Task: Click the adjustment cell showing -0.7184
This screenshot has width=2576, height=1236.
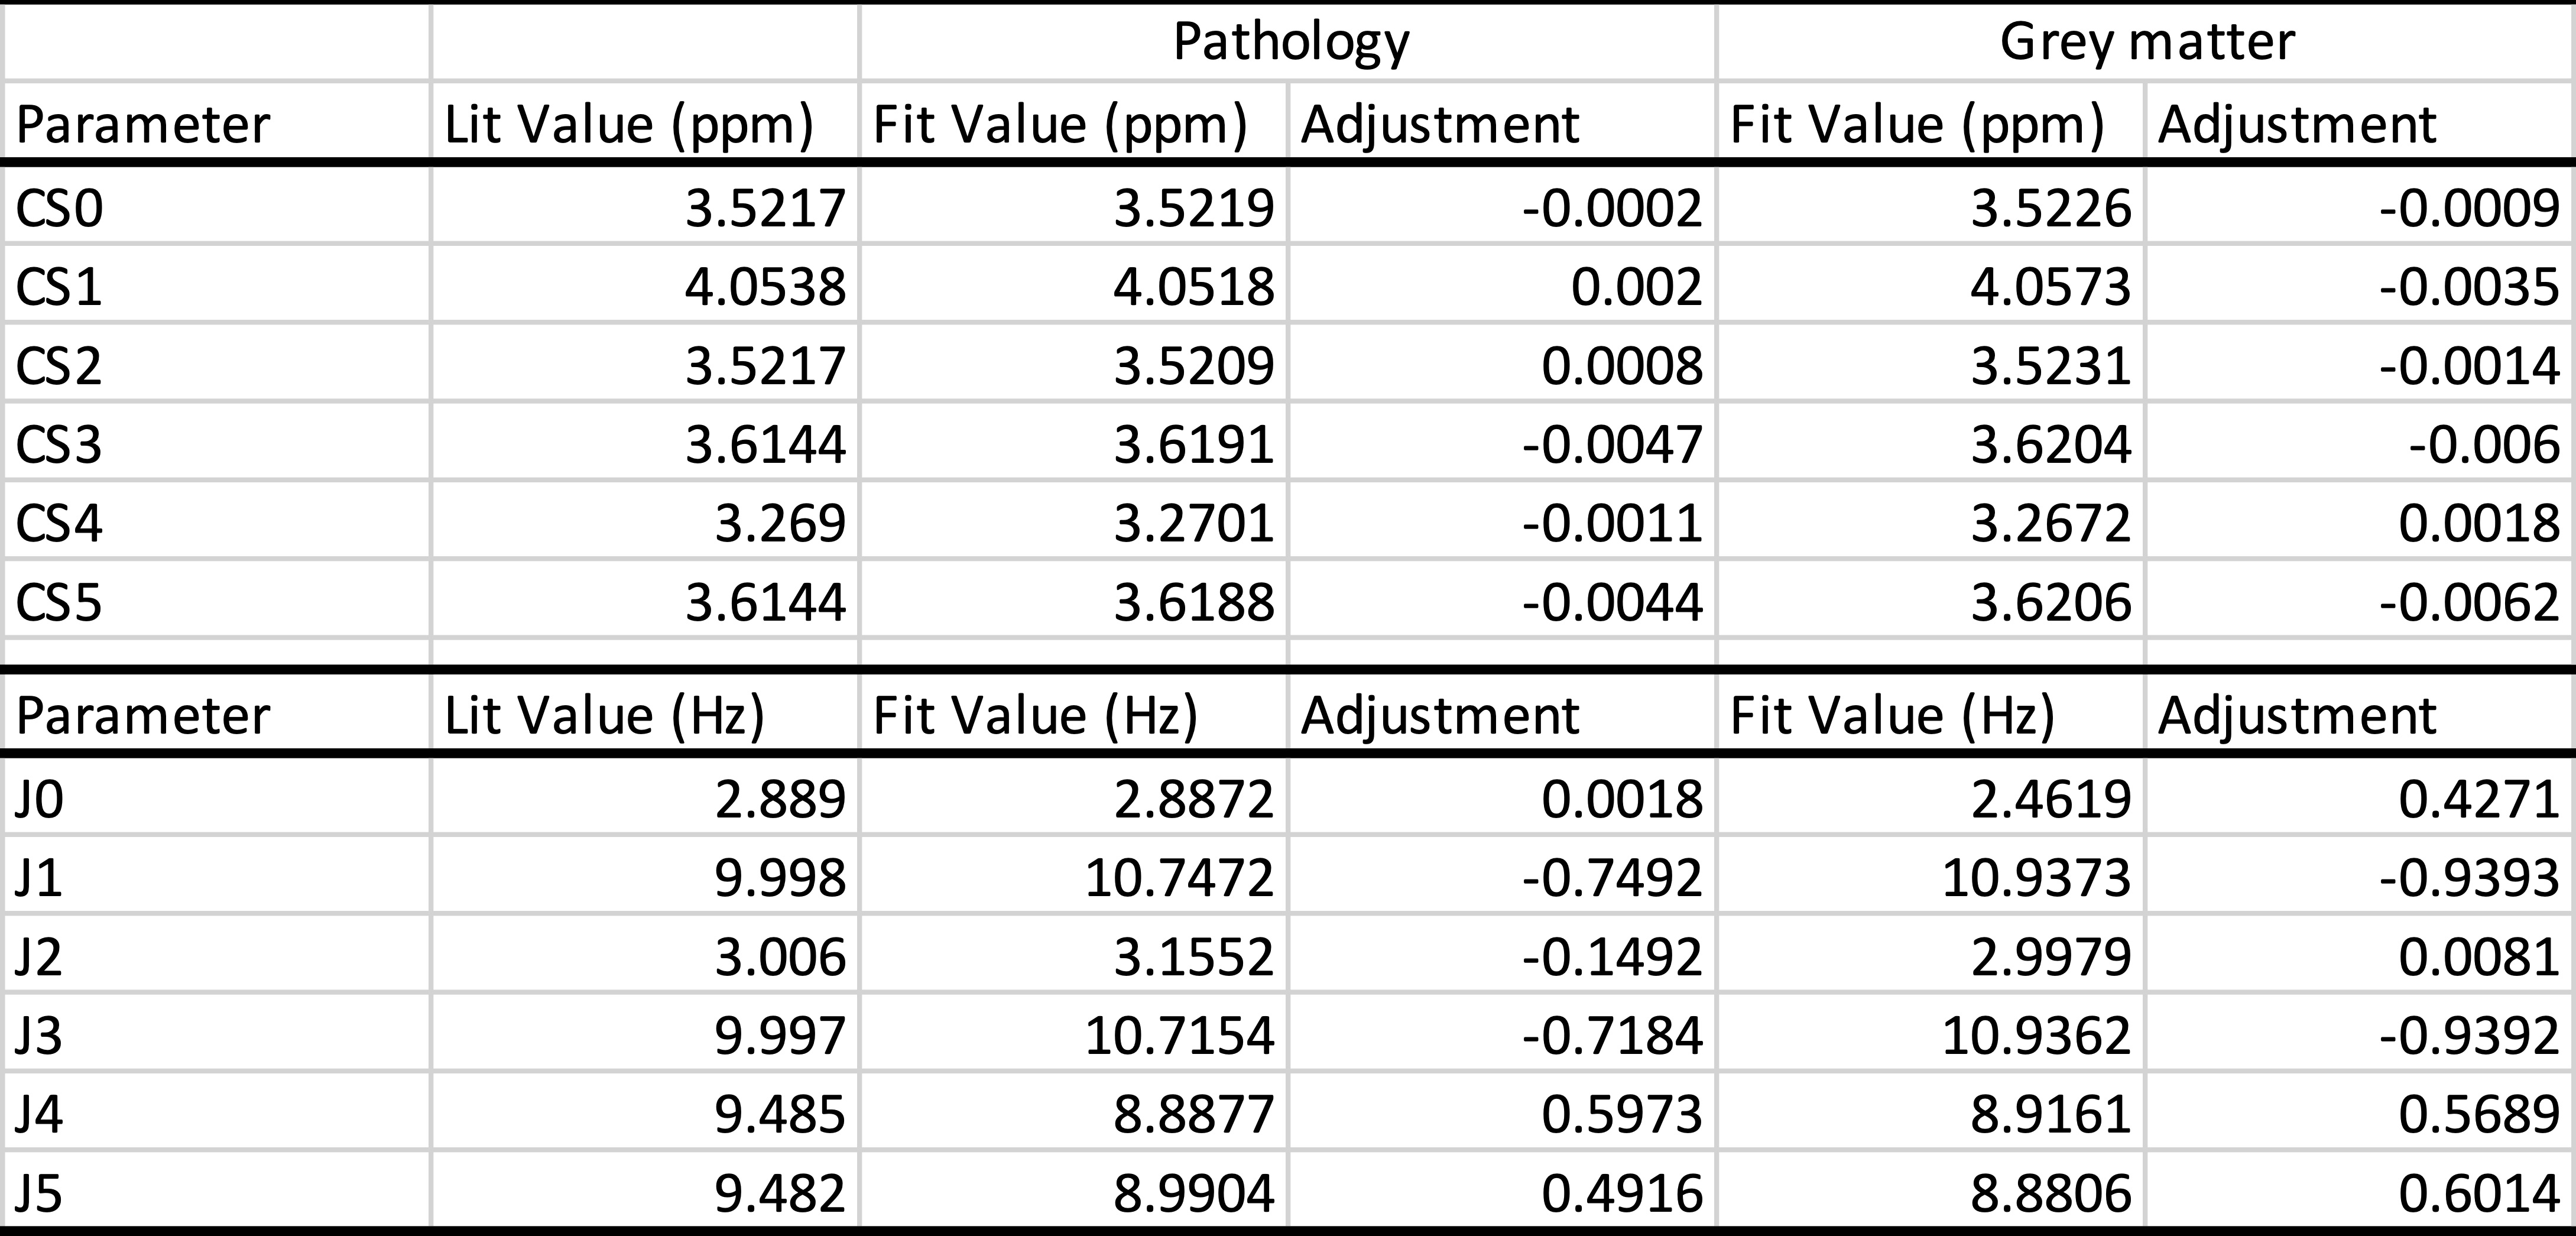Action: click(1612, 1035)
